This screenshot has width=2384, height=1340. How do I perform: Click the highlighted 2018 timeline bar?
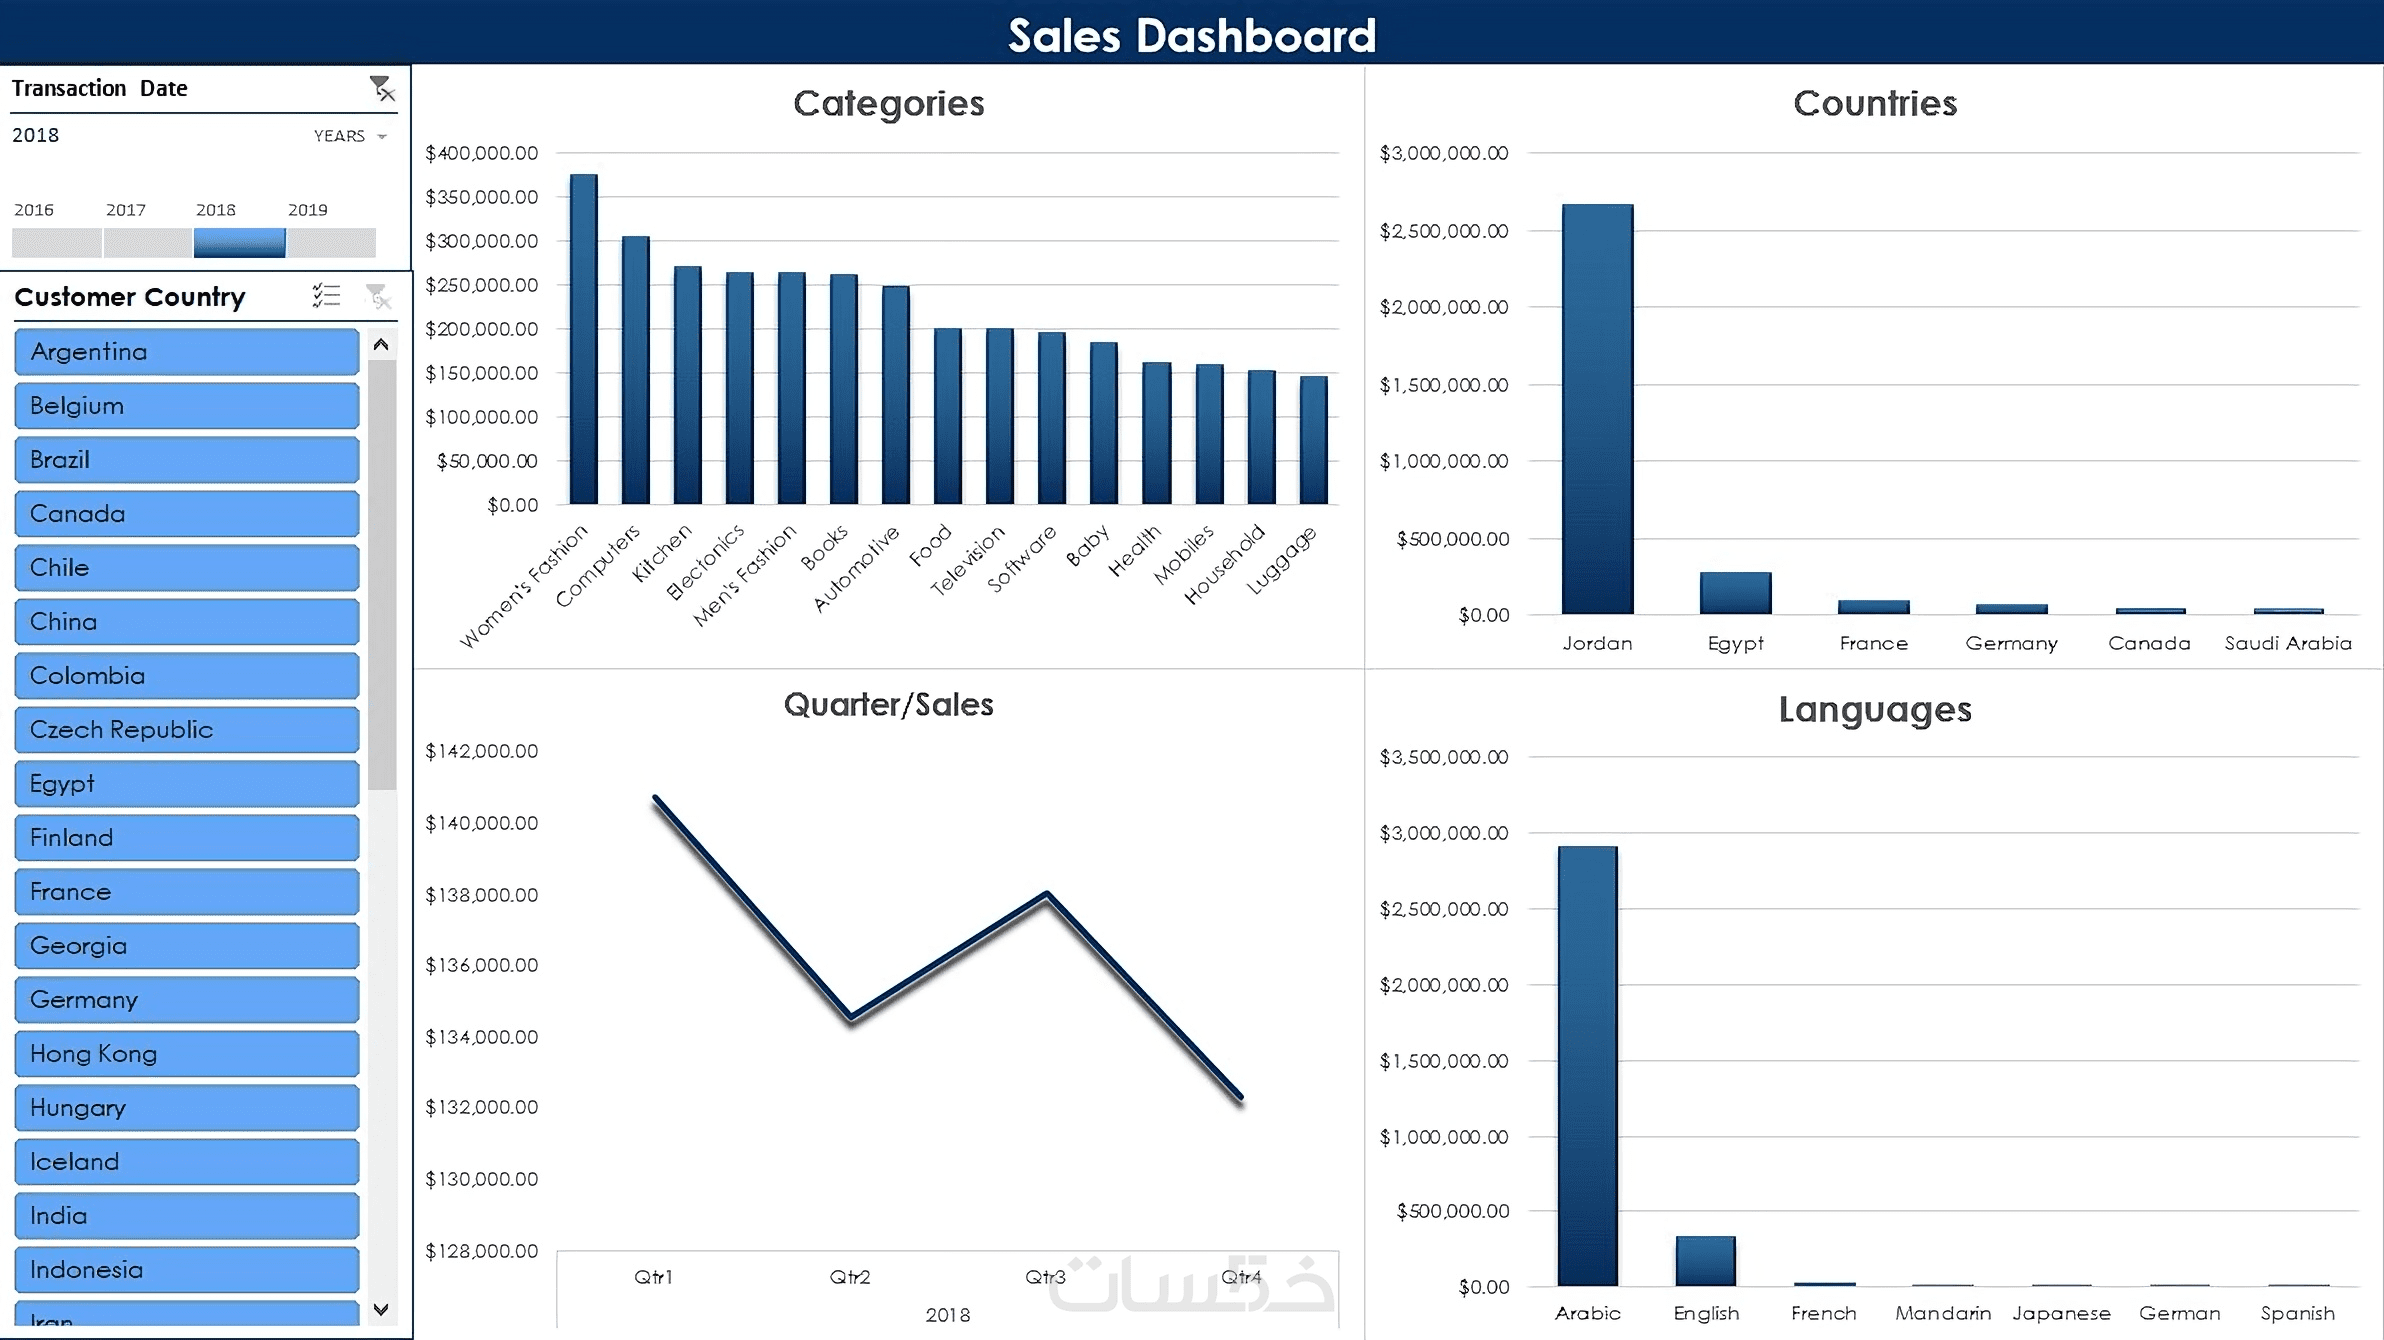click(x=239, y=242)
